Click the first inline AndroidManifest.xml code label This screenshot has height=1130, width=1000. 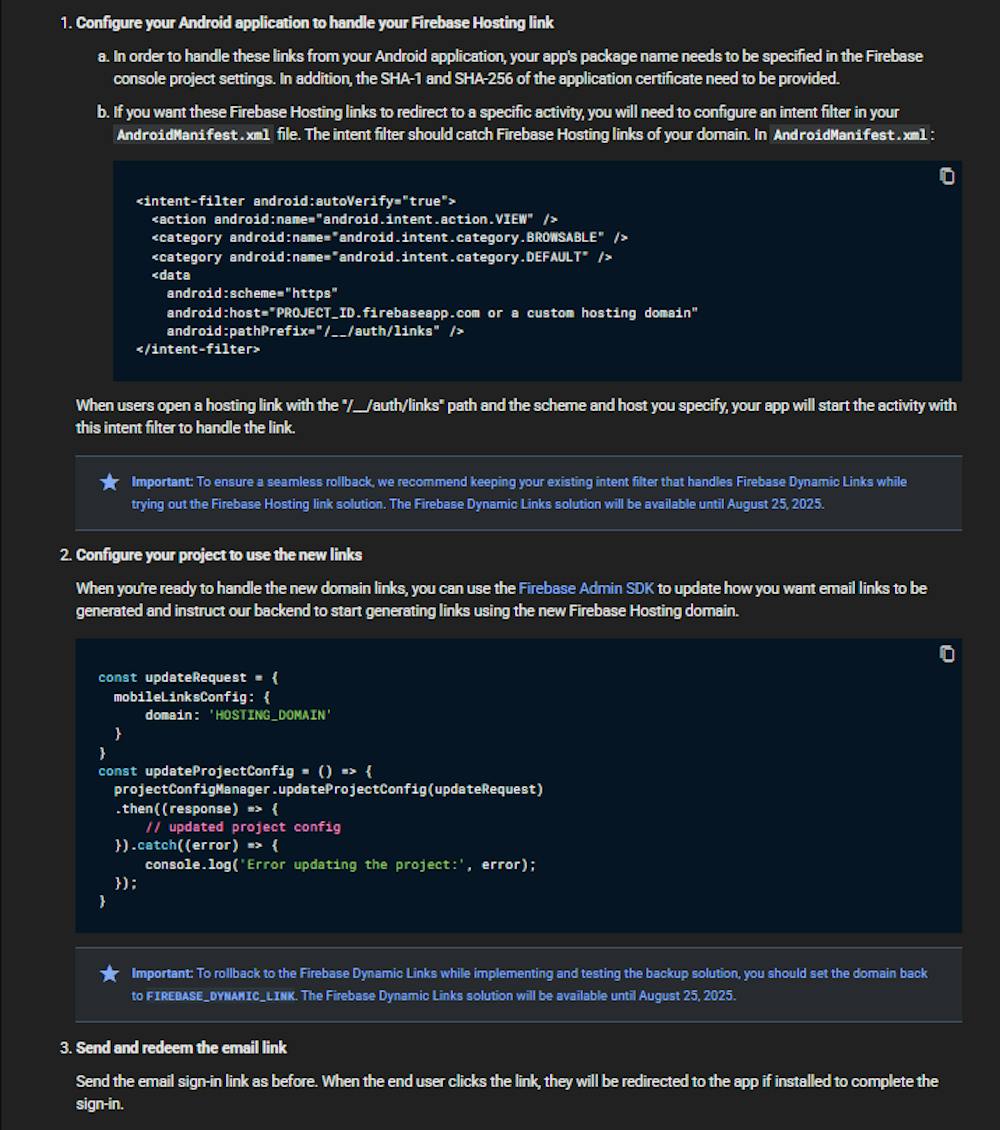tap(193, 135)
